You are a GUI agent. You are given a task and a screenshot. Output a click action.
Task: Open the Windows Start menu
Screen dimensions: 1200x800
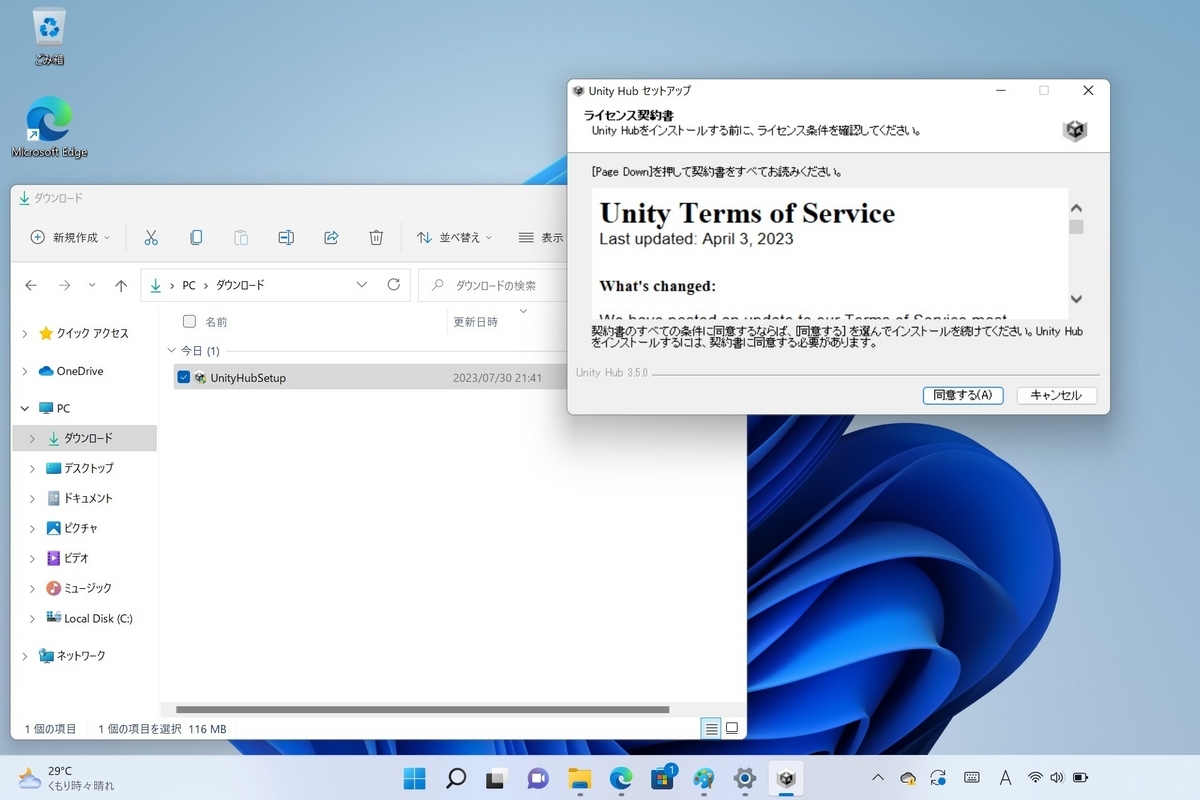coord(414,778)
